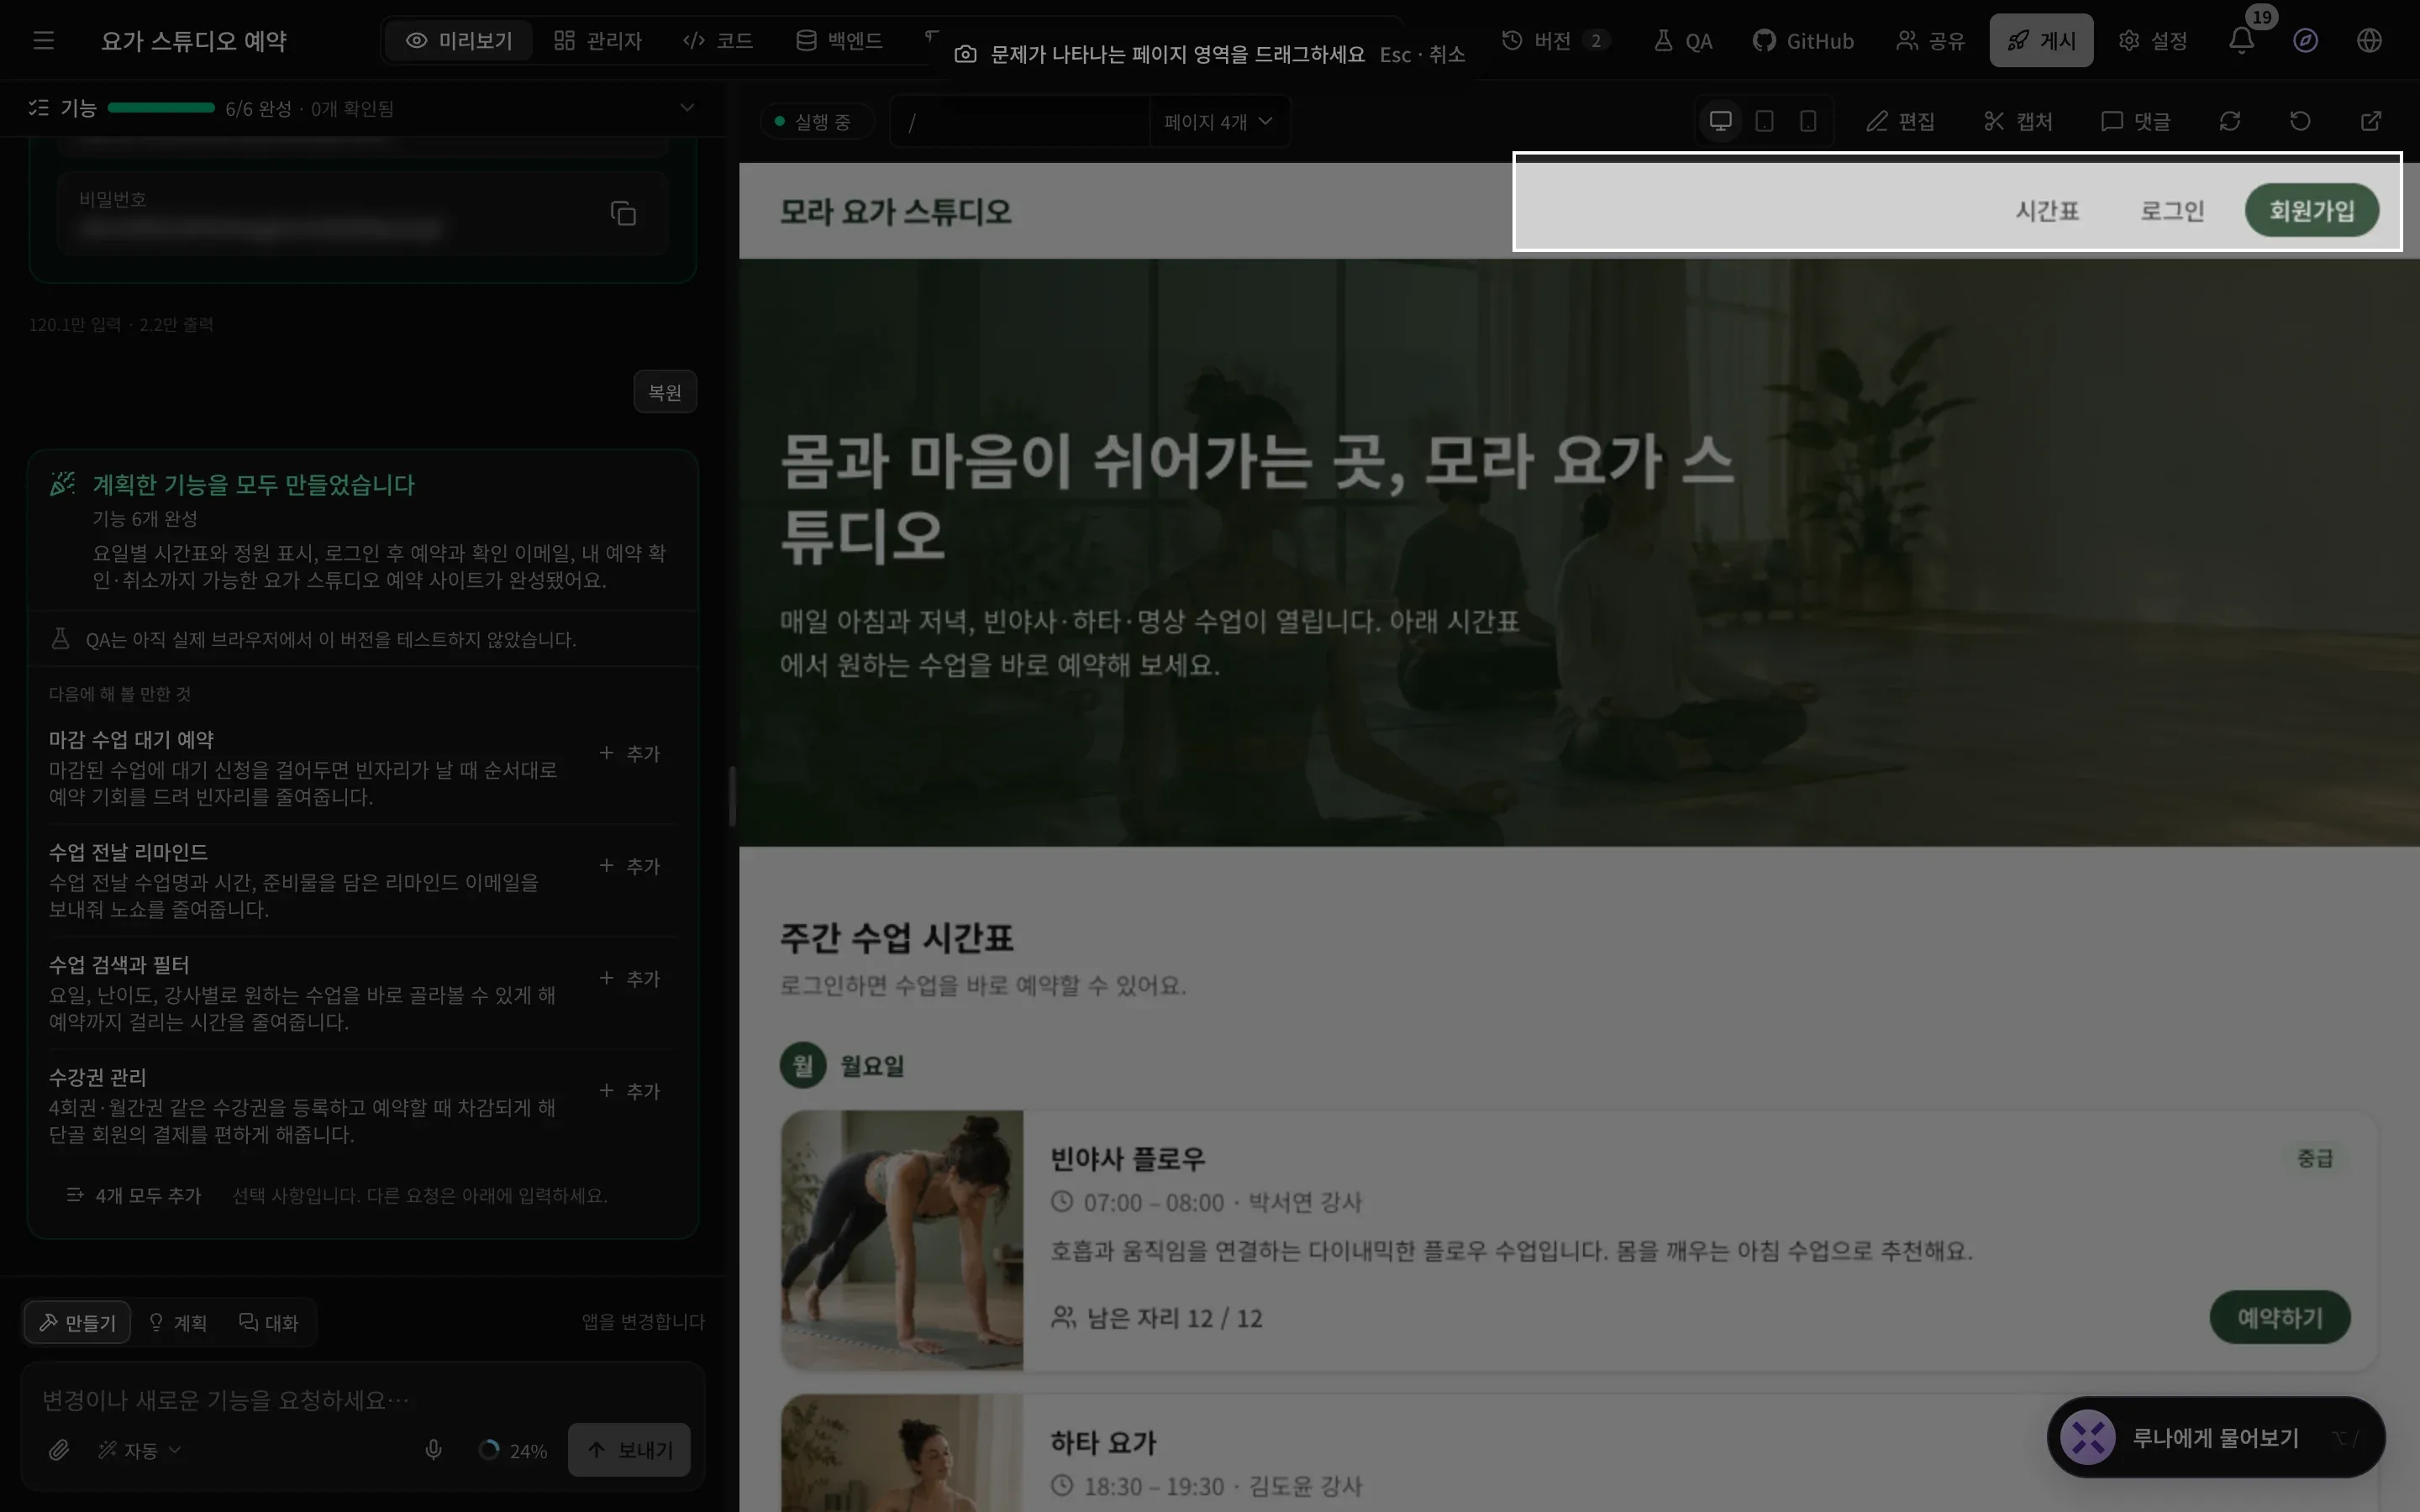Select the 계획 mode

pos(178,1322)
